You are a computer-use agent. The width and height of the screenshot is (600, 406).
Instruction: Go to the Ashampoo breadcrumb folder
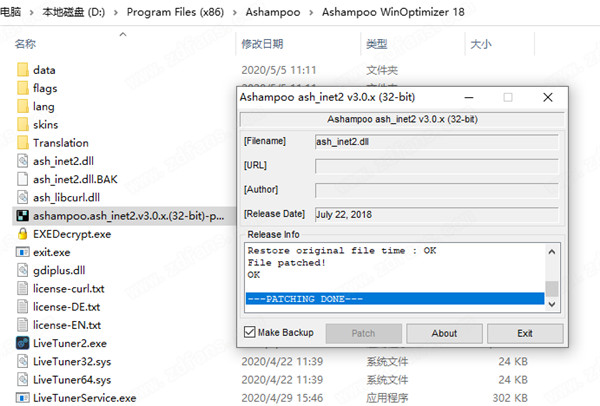[x=273, y=12]
